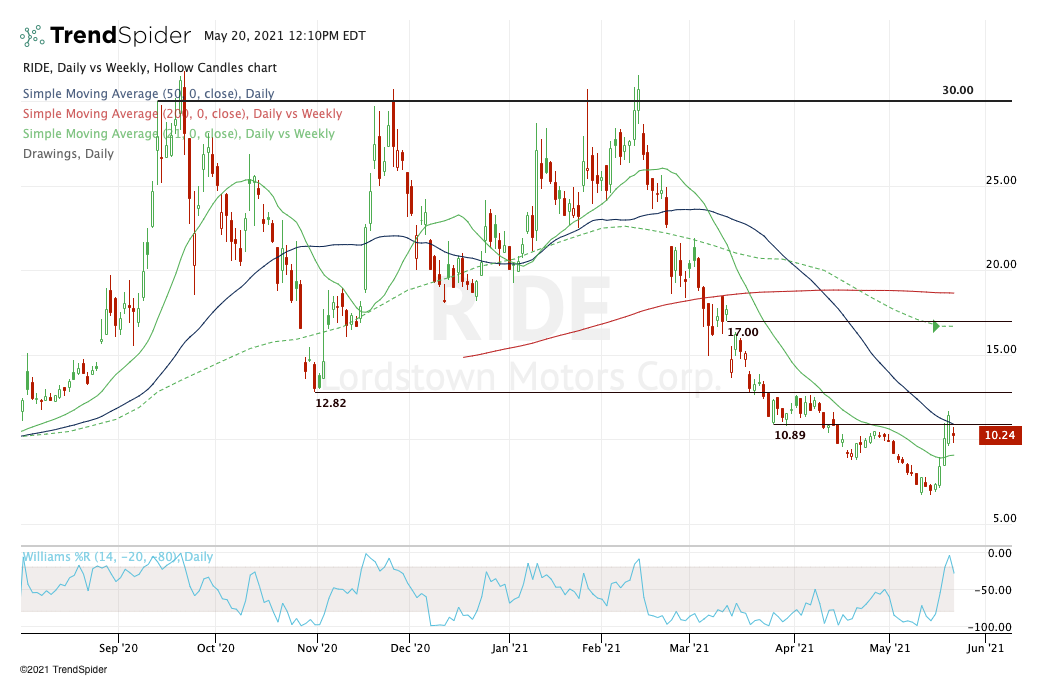Select the Simple Moving Average 200 legend entry
1042x679 pixels.
click(x=182, y=114)
